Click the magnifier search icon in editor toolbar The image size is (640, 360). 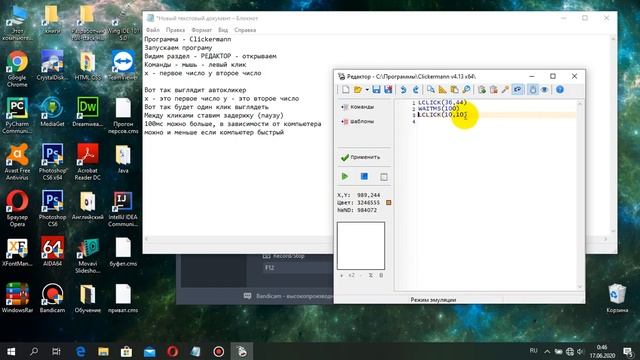[466, 89]
